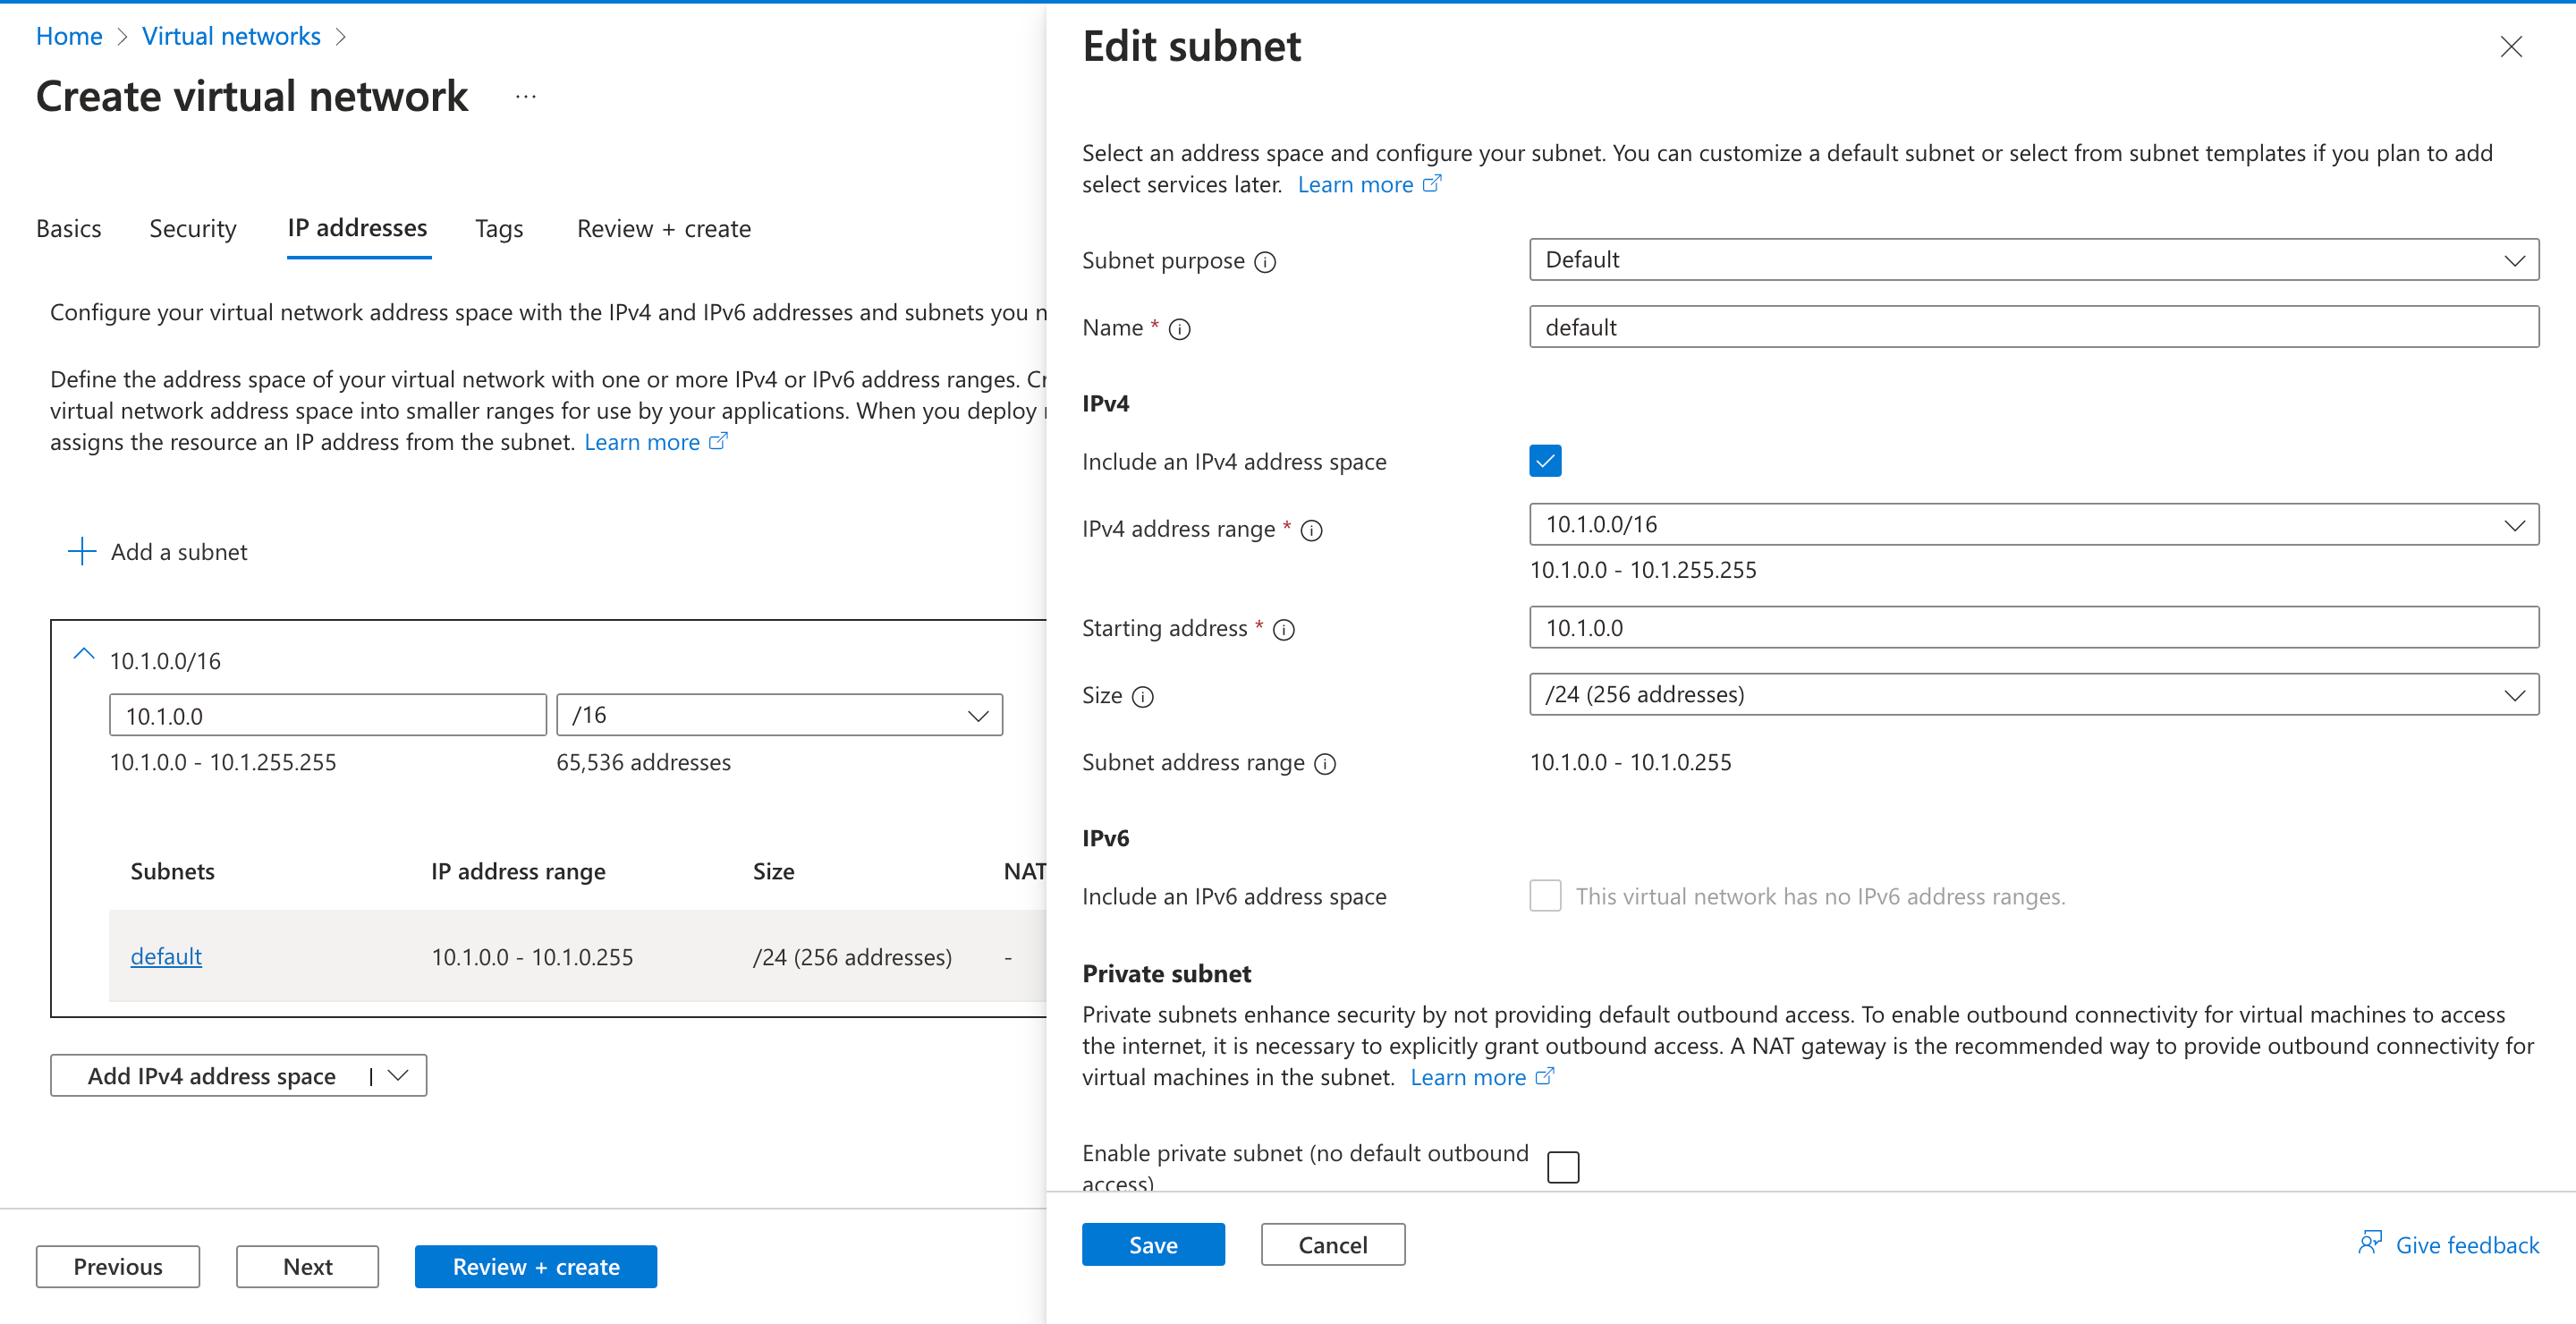Image resolution: width=2576 pixels, height=1324 pixels.
Task: Click the Give feedback icon
Action: 2370,1242
